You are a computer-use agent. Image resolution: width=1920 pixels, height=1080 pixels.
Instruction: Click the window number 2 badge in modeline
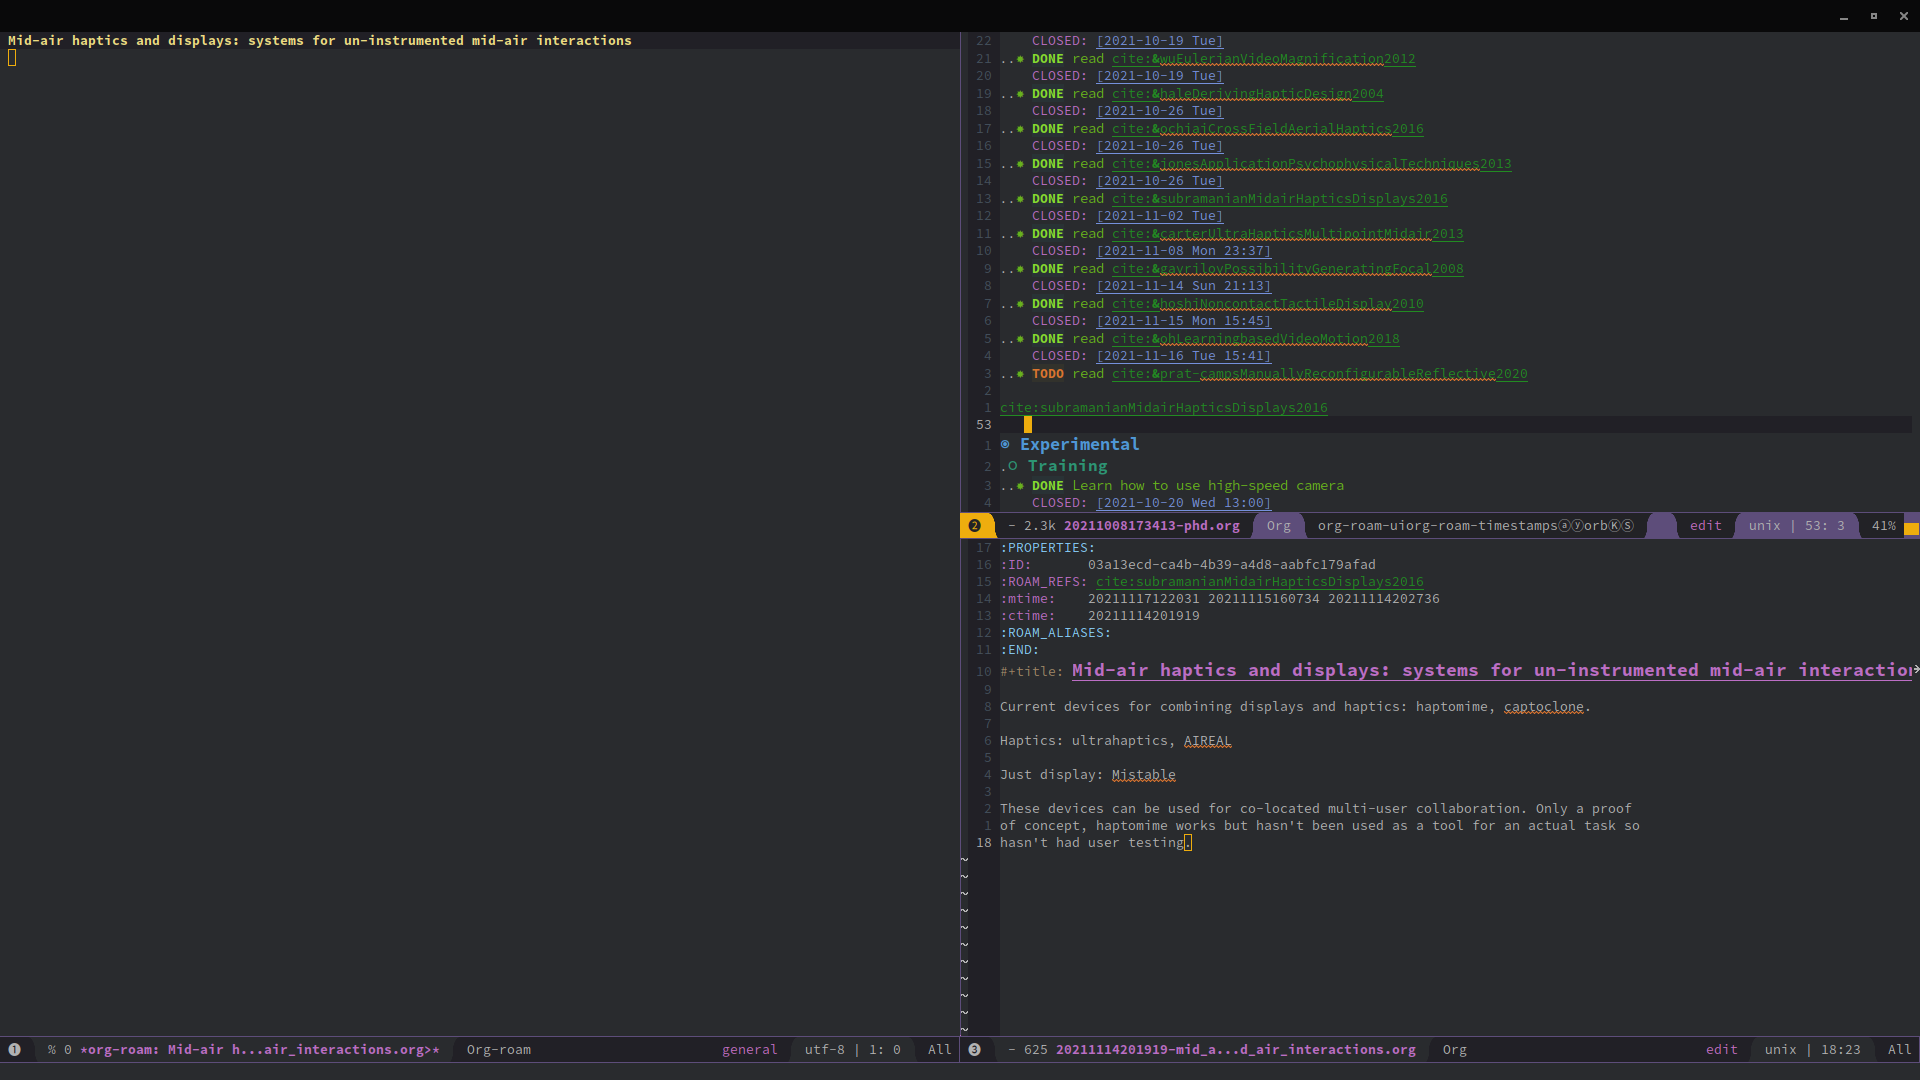976,525
